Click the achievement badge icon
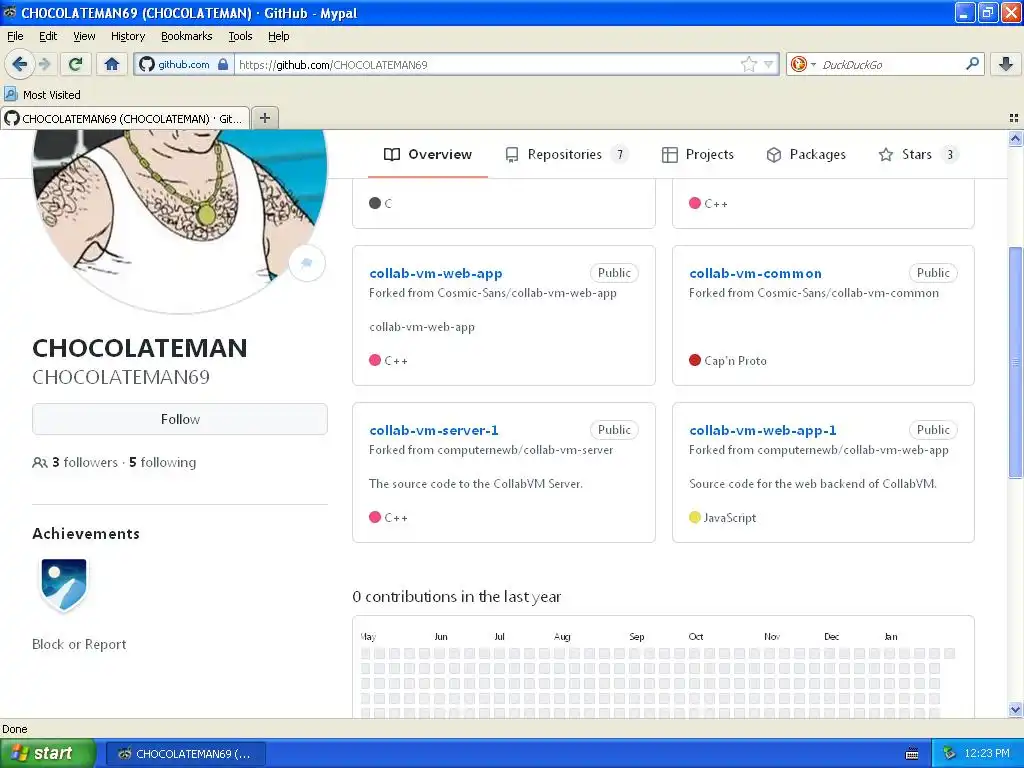This screenshot has width=1024, height=768. (x=63, y=584)
